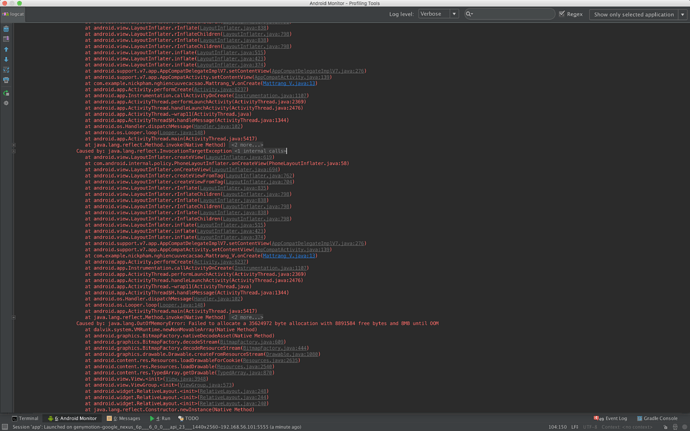Open the Log level Verbose dropdown
The image size is (690, 431).
click(437, 14)
